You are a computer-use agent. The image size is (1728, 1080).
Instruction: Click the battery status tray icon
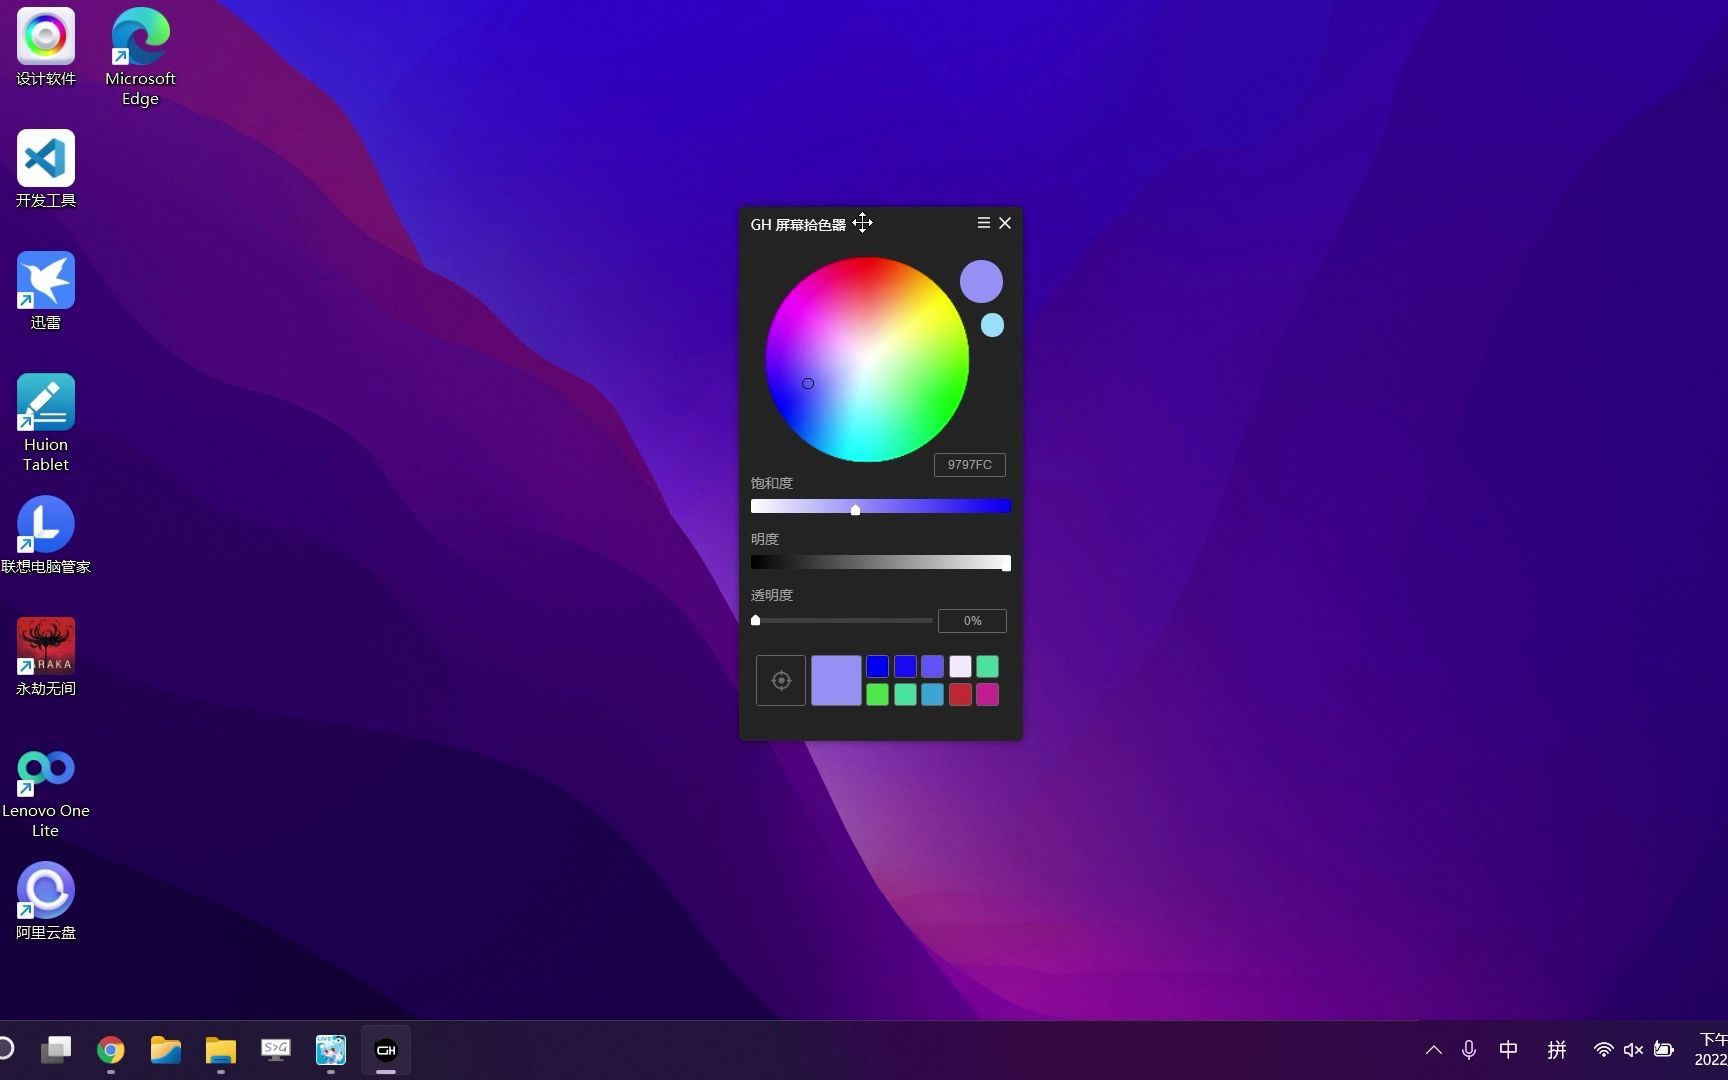tap(1664, 1050)
